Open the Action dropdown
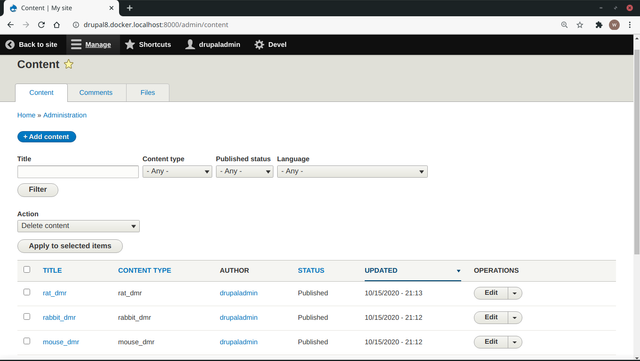640x361 pixels. click(78, 226)
